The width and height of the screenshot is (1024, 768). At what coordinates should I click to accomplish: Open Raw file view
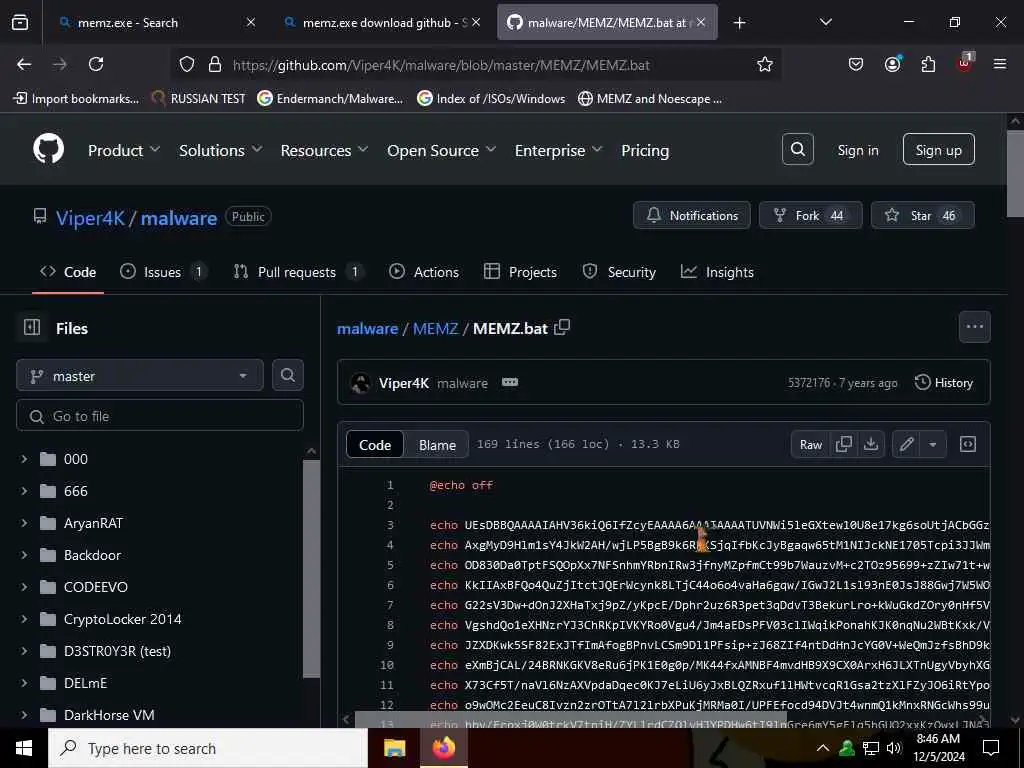click(810, 444)
